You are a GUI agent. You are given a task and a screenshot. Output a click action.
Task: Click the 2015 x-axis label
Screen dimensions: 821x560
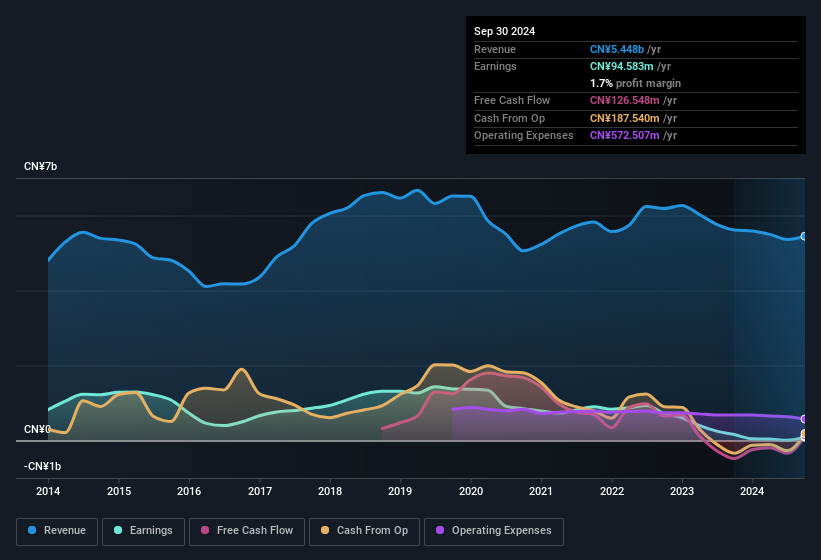119,491
